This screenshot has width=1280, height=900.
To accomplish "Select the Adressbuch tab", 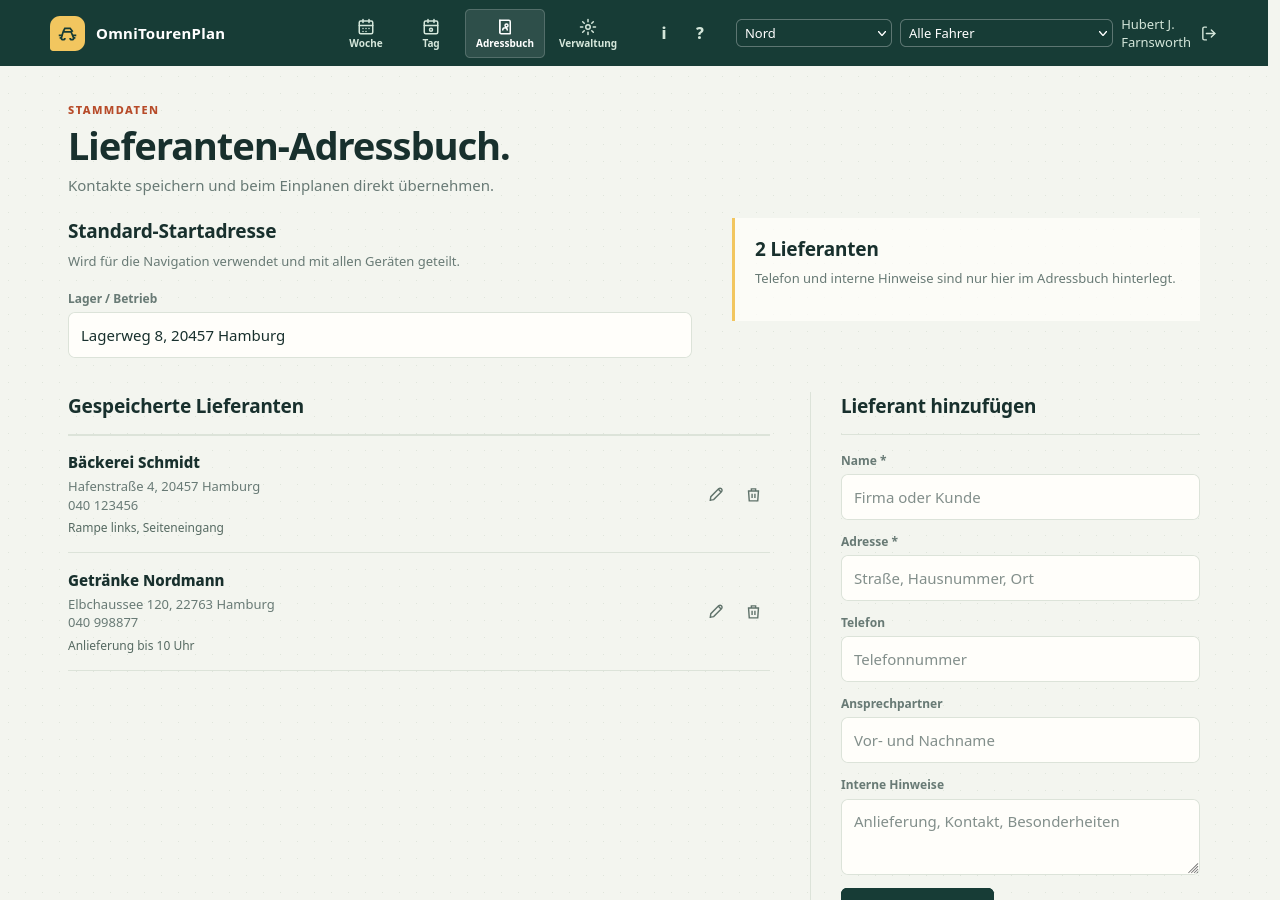I will click(x=505, y=33).
